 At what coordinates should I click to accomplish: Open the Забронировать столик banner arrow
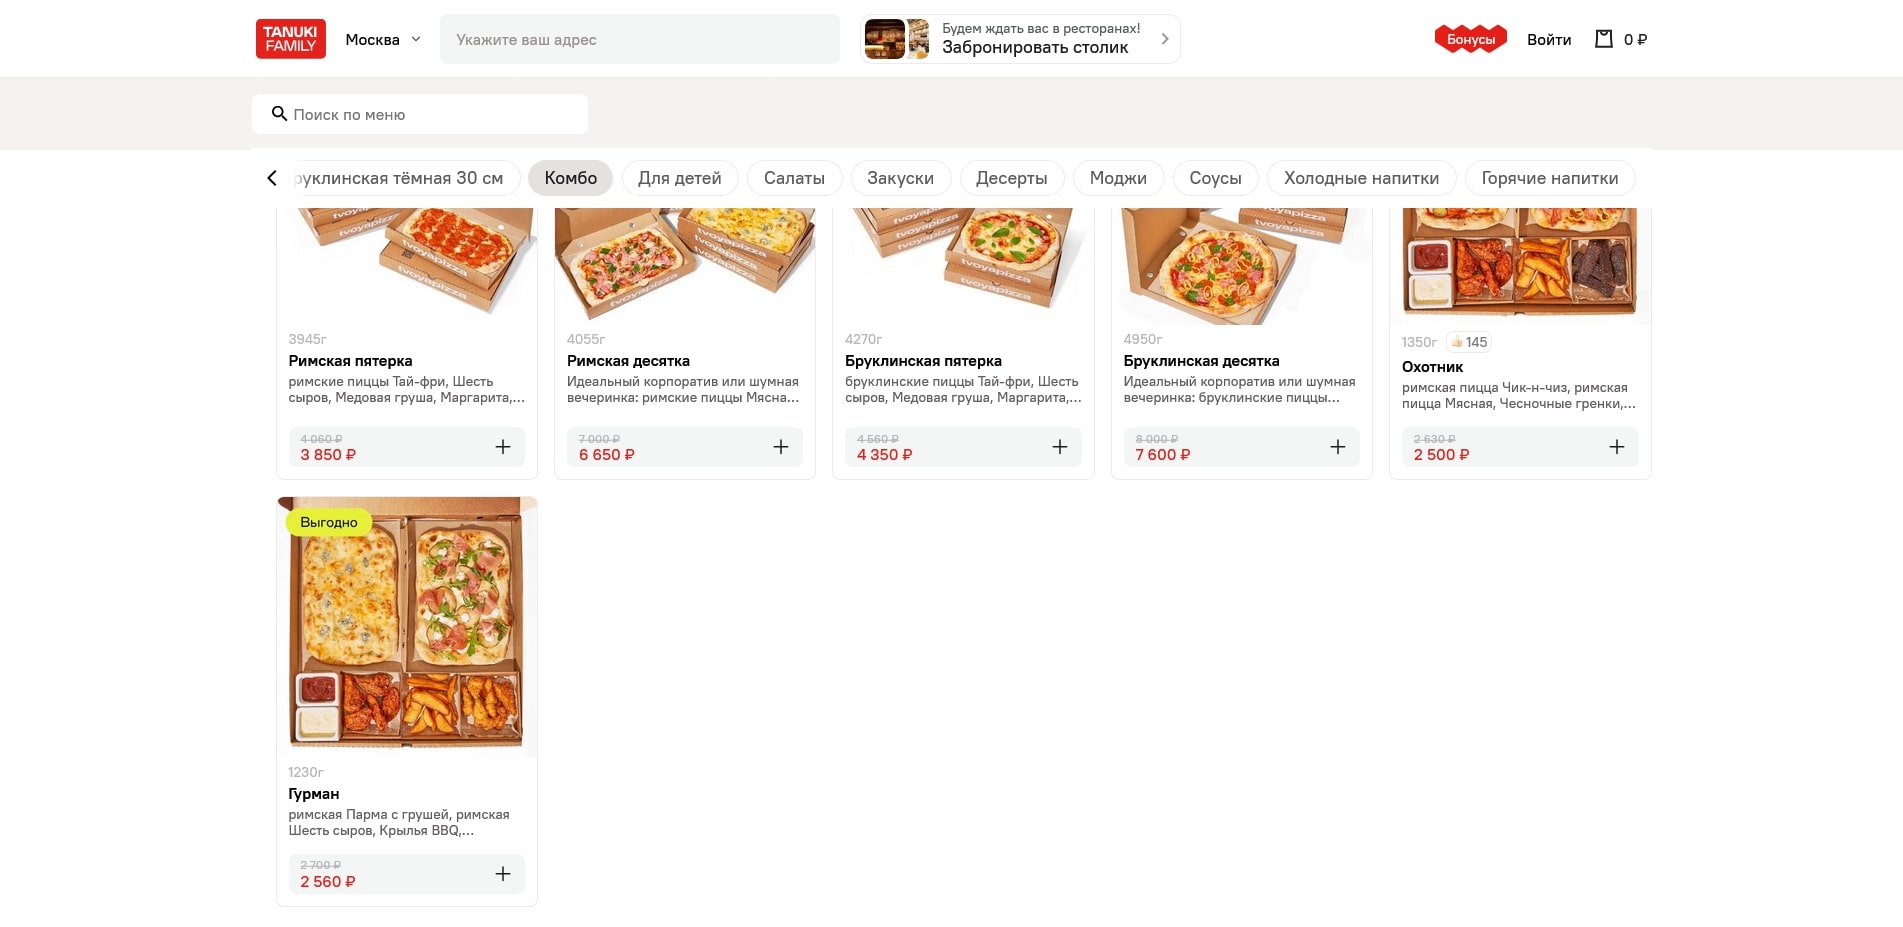1164,39
